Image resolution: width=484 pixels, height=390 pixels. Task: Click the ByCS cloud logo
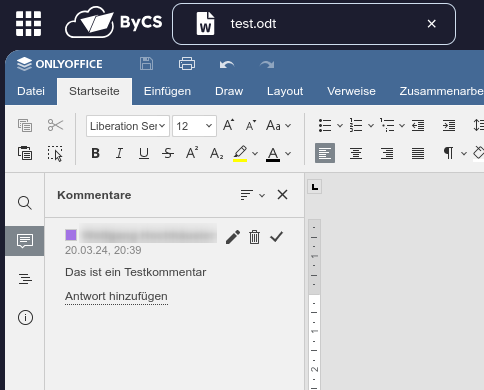pos(113,22)
